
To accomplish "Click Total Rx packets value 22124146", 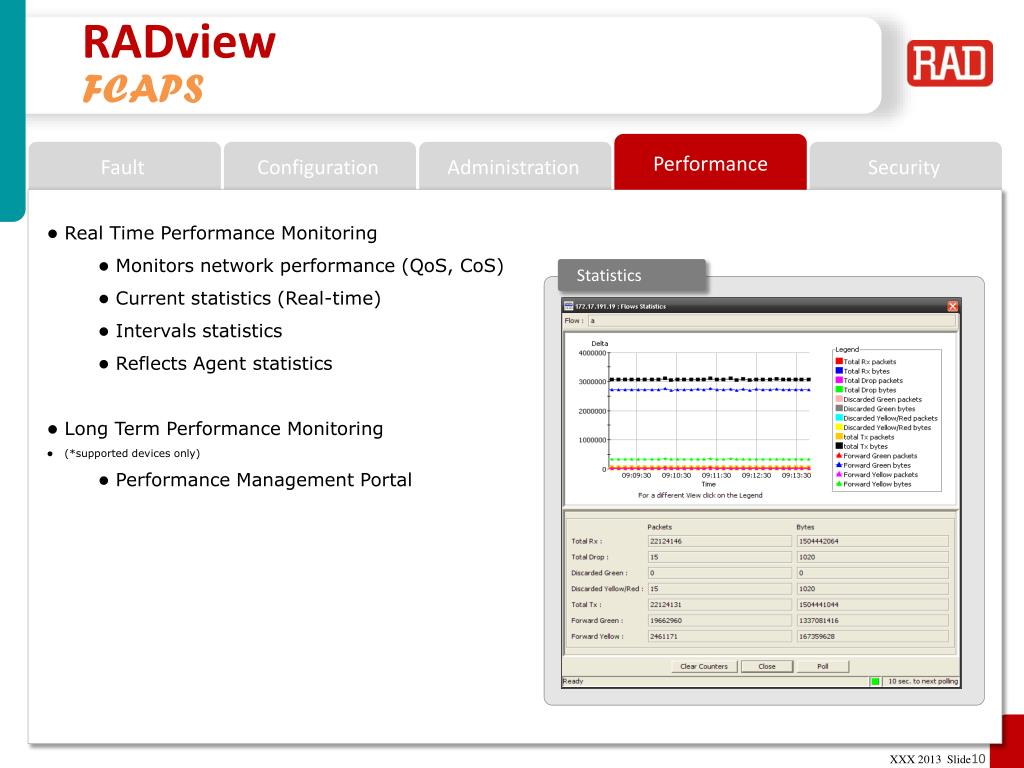I will (719, 541).
